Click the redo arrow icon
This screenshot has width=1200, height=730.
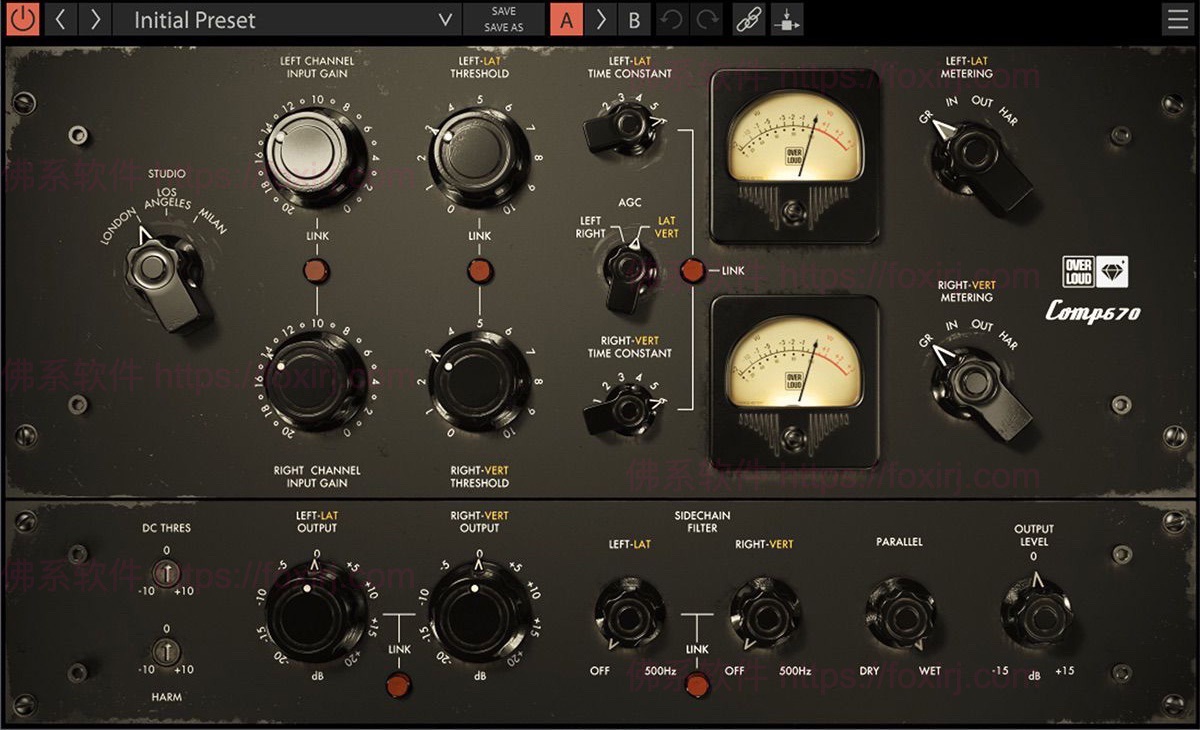[x=707, y=20]
